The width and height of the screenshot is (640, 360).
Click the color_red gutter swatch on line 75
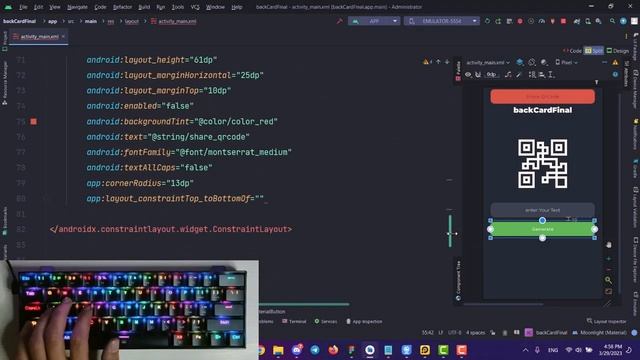coord(33,121)
